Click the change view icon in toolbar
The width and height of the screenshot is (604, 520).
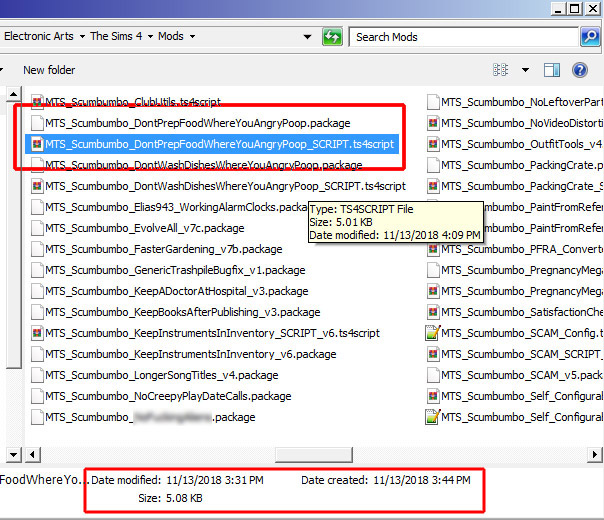[x=501, y=70]
